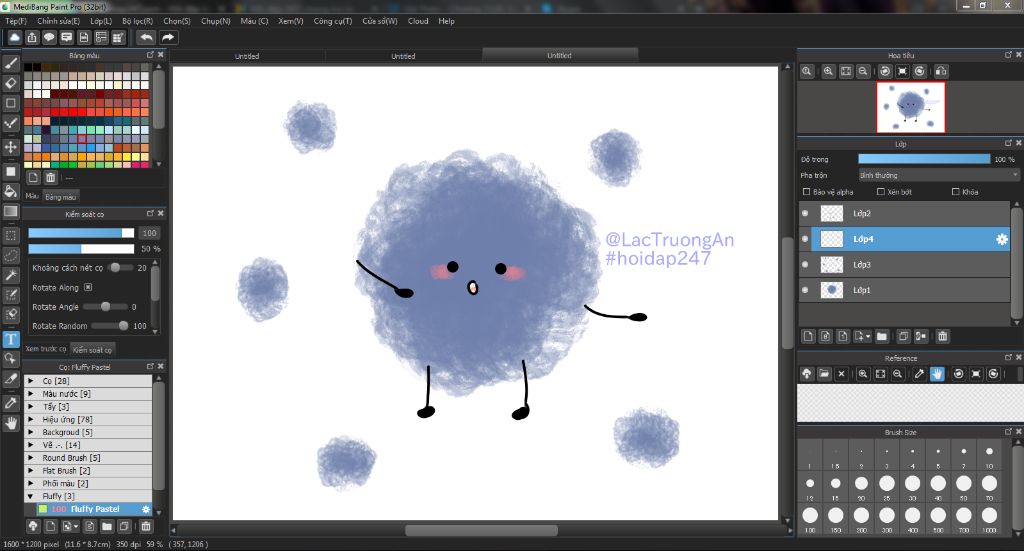Viewport: 1024px width, 551px height.
Task: Click hand icon in Reference panel
Action: (x=937, y=373)
